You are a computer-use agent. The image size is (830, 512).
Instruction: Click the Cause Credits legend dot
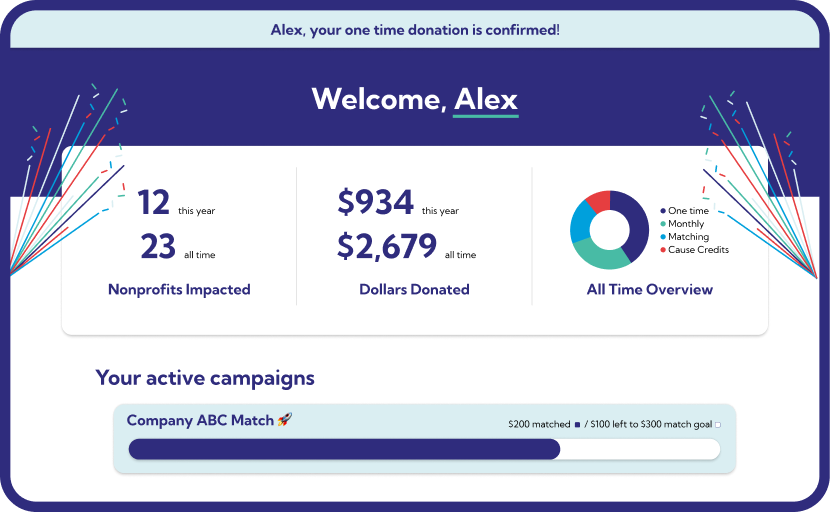pyautogui.click(x=662, y=250)
